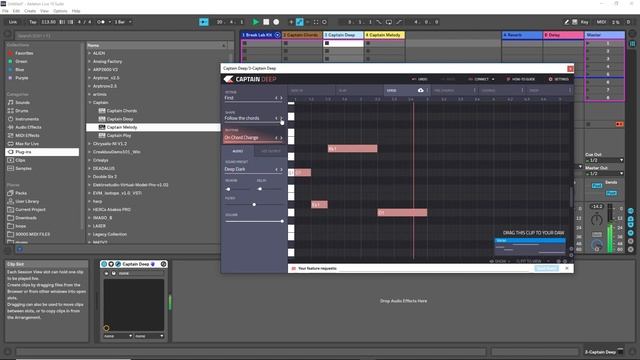Click Undo in Captain Deep

point(420,79)
